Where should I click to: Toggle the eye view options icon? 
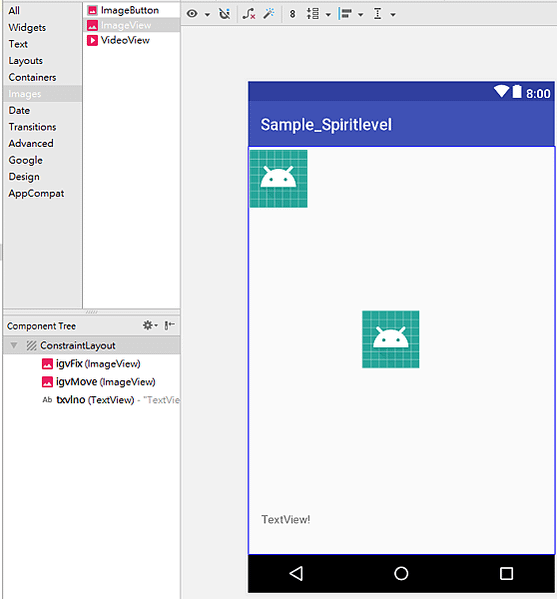[x=192, y=14]
